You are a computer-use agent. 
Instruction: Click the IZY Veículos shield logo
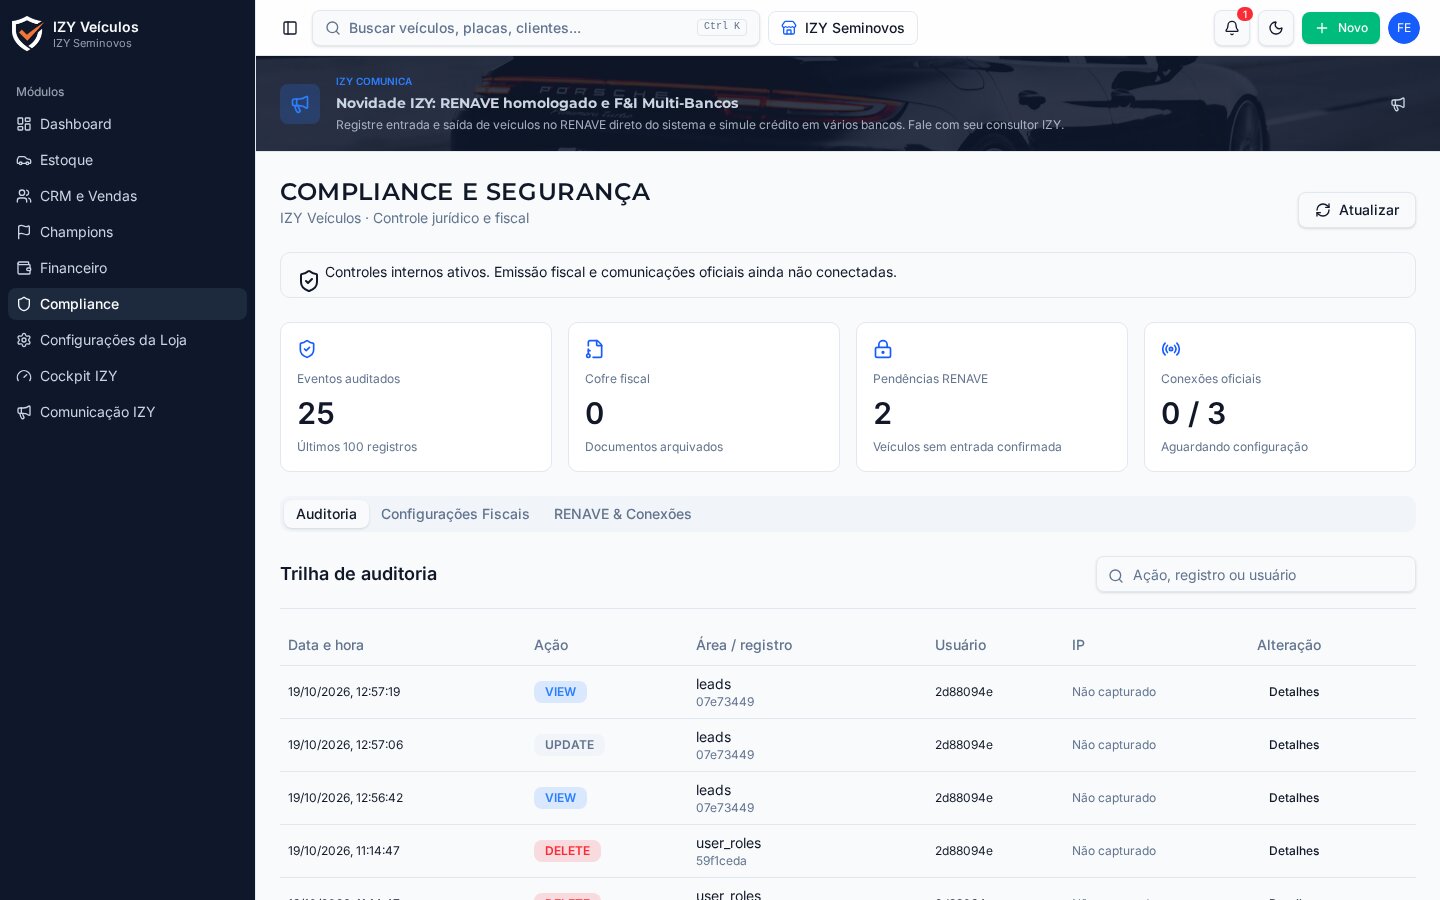pyautogui.click(x=27, y=33)
